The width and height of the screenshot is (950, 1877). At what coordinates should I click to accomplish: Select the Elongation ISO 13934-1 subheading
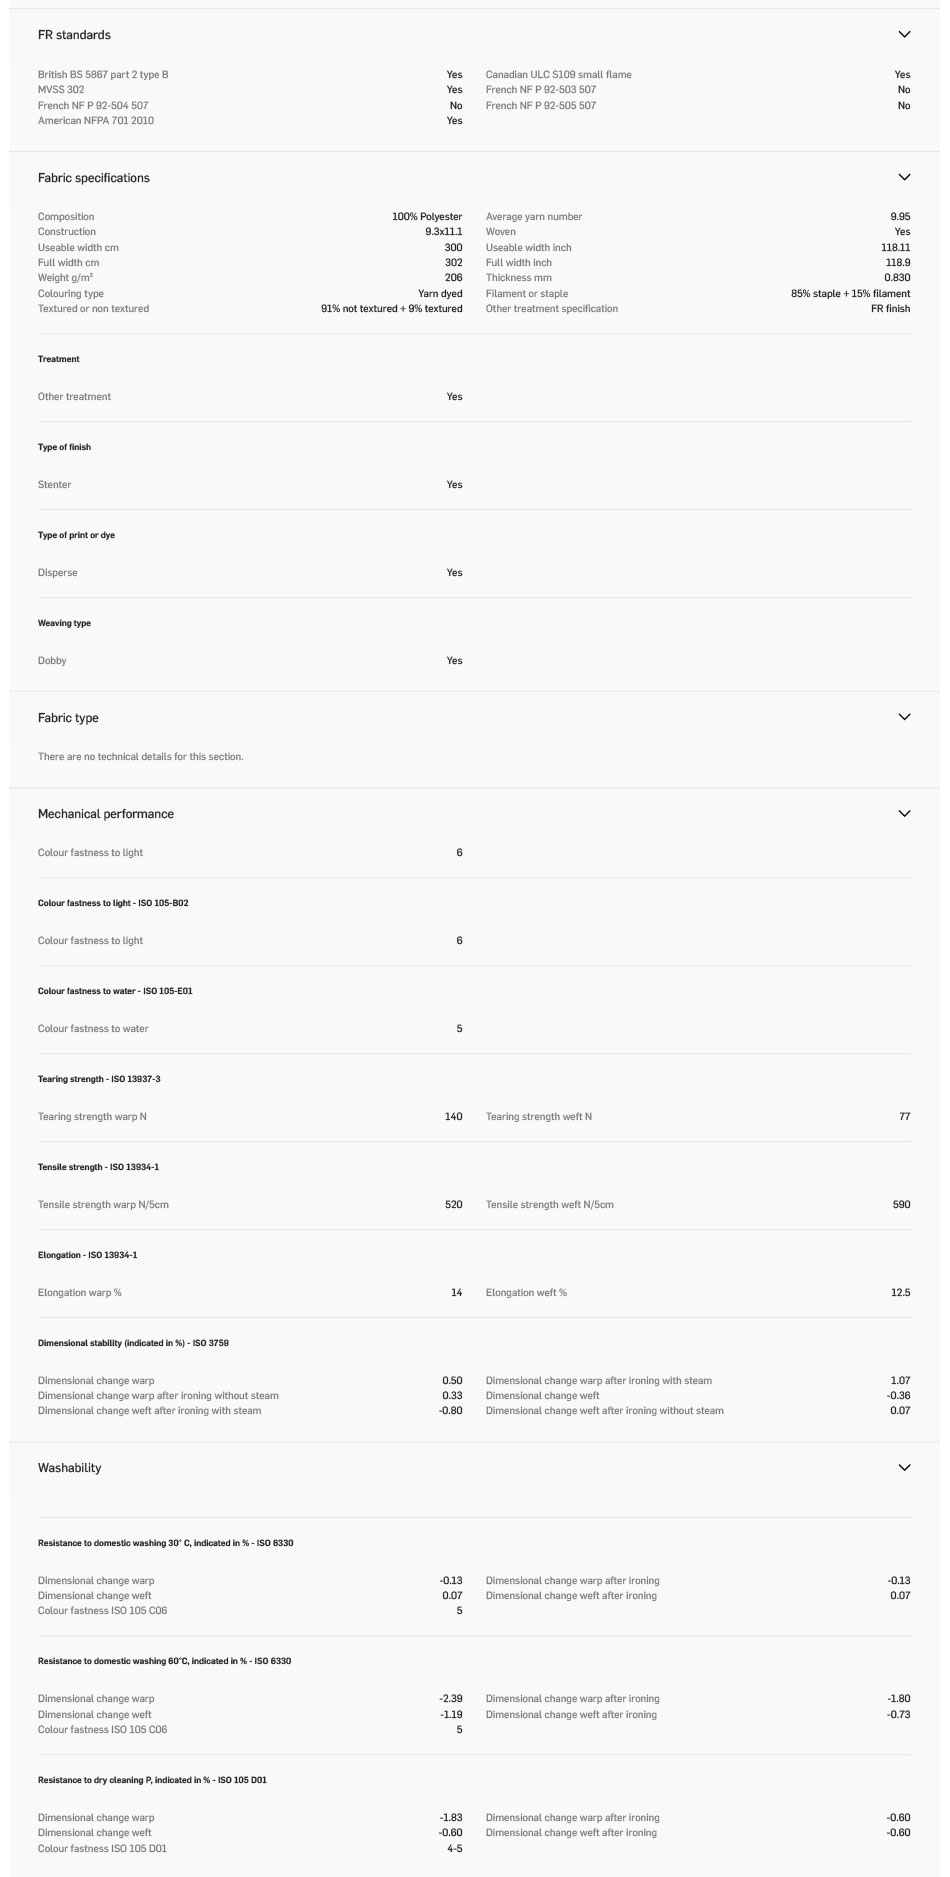87,1255
